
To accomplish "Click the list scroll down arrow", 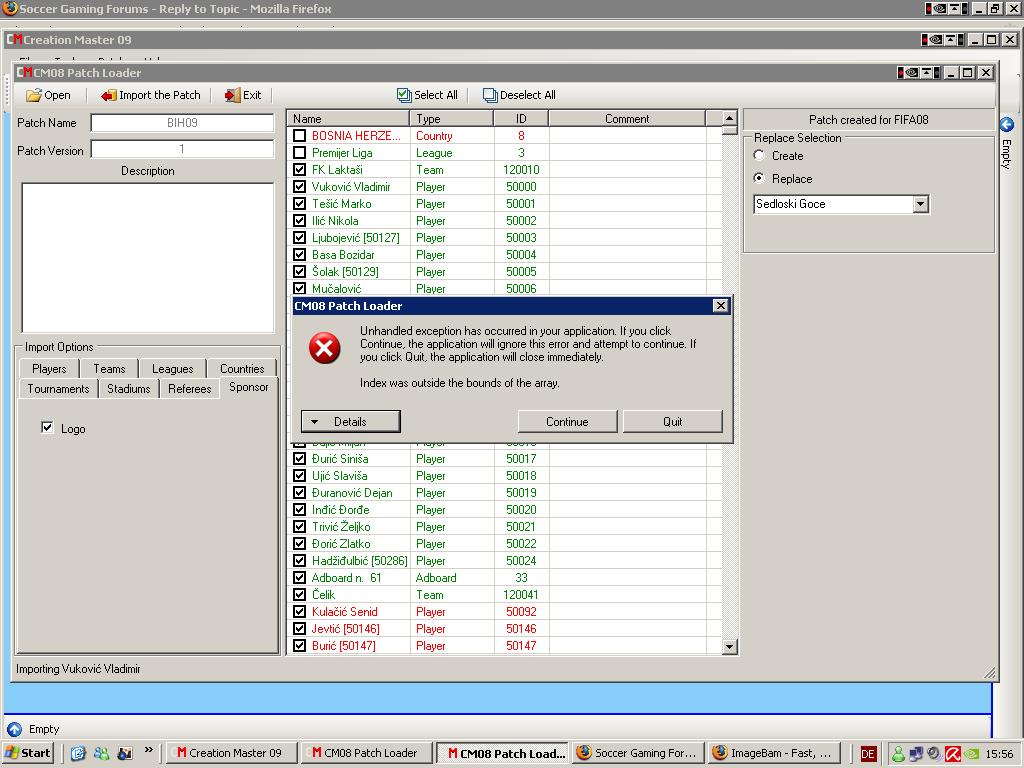I will [x=729, y=647].
